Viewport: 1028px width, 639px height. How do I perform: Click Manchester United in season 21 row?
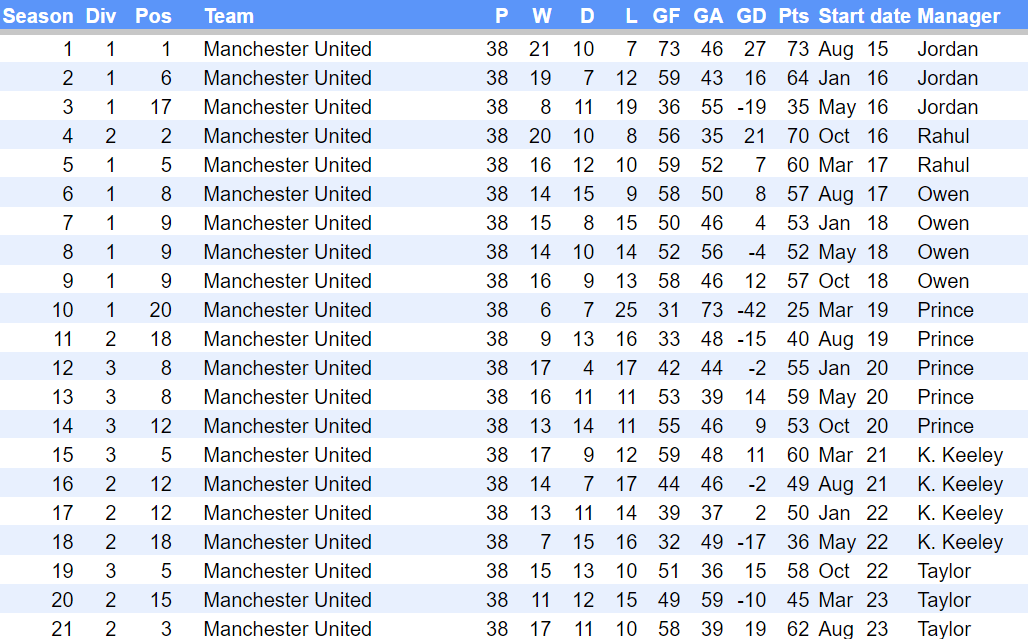[x=287, y=628]
